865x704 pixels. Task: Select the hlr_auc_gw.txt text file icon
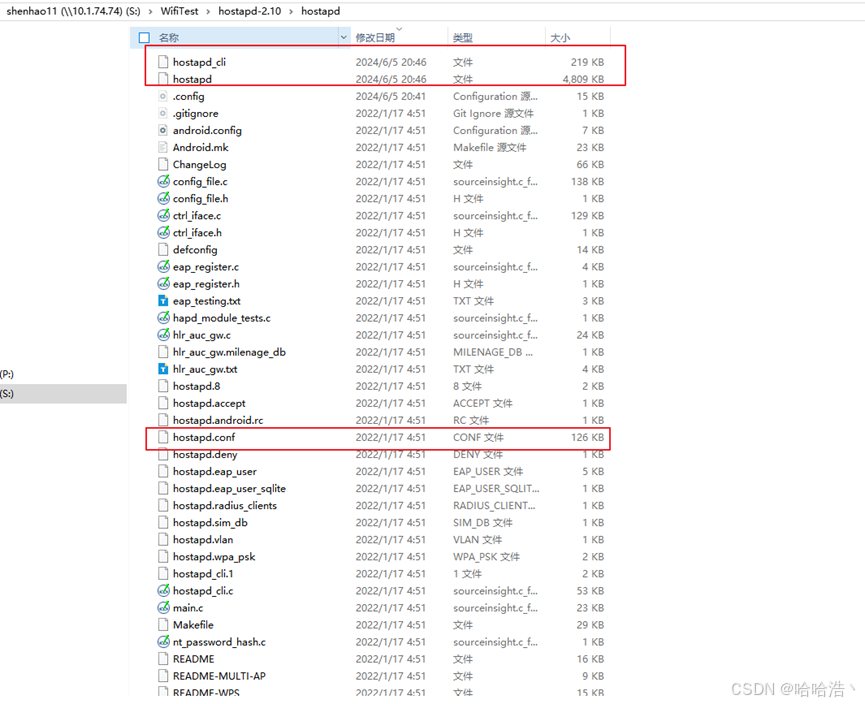click(163, 369)
